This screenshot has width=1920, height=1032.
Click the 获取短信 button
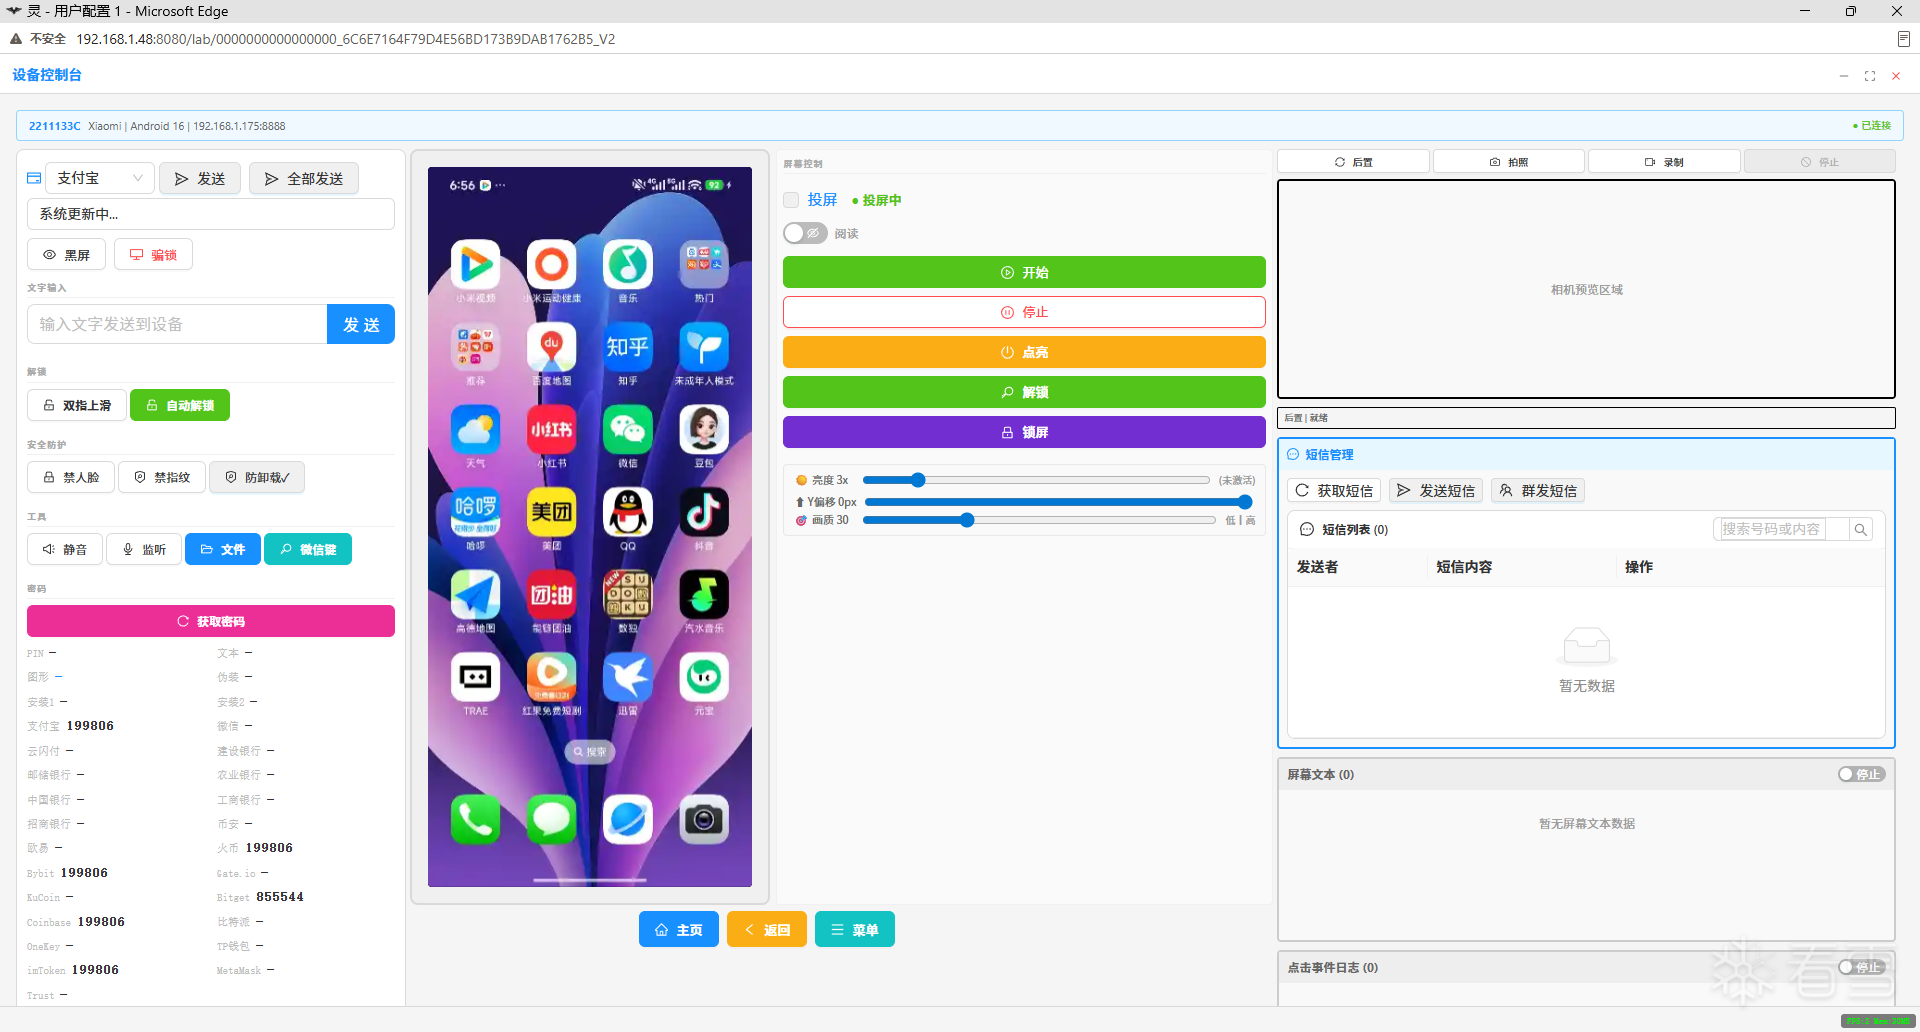(1335, 490)
